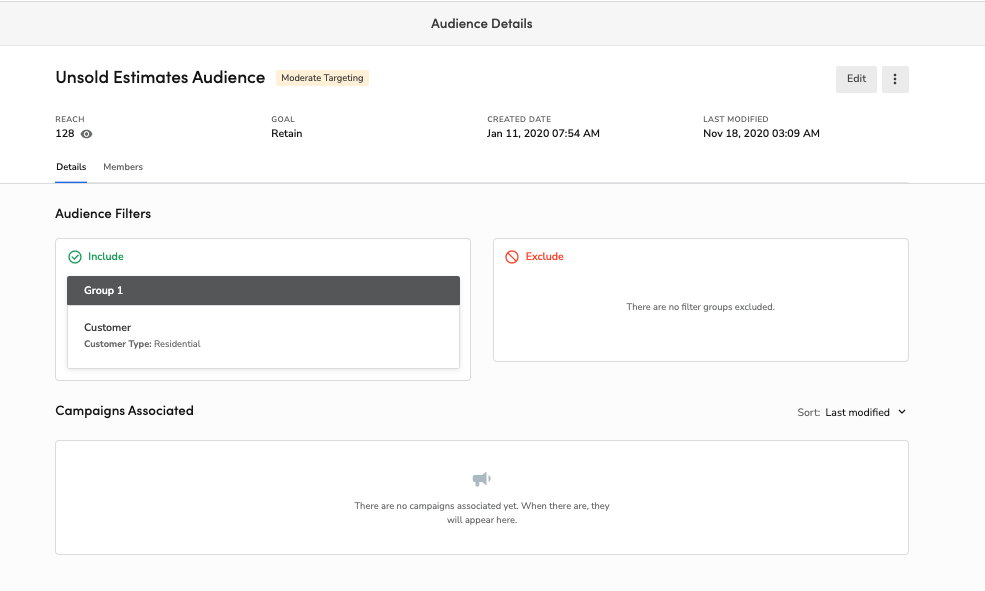The height and width of the screenshot is (591, 985).
Task: Click the Reach count 128
Action: (64, 133)
